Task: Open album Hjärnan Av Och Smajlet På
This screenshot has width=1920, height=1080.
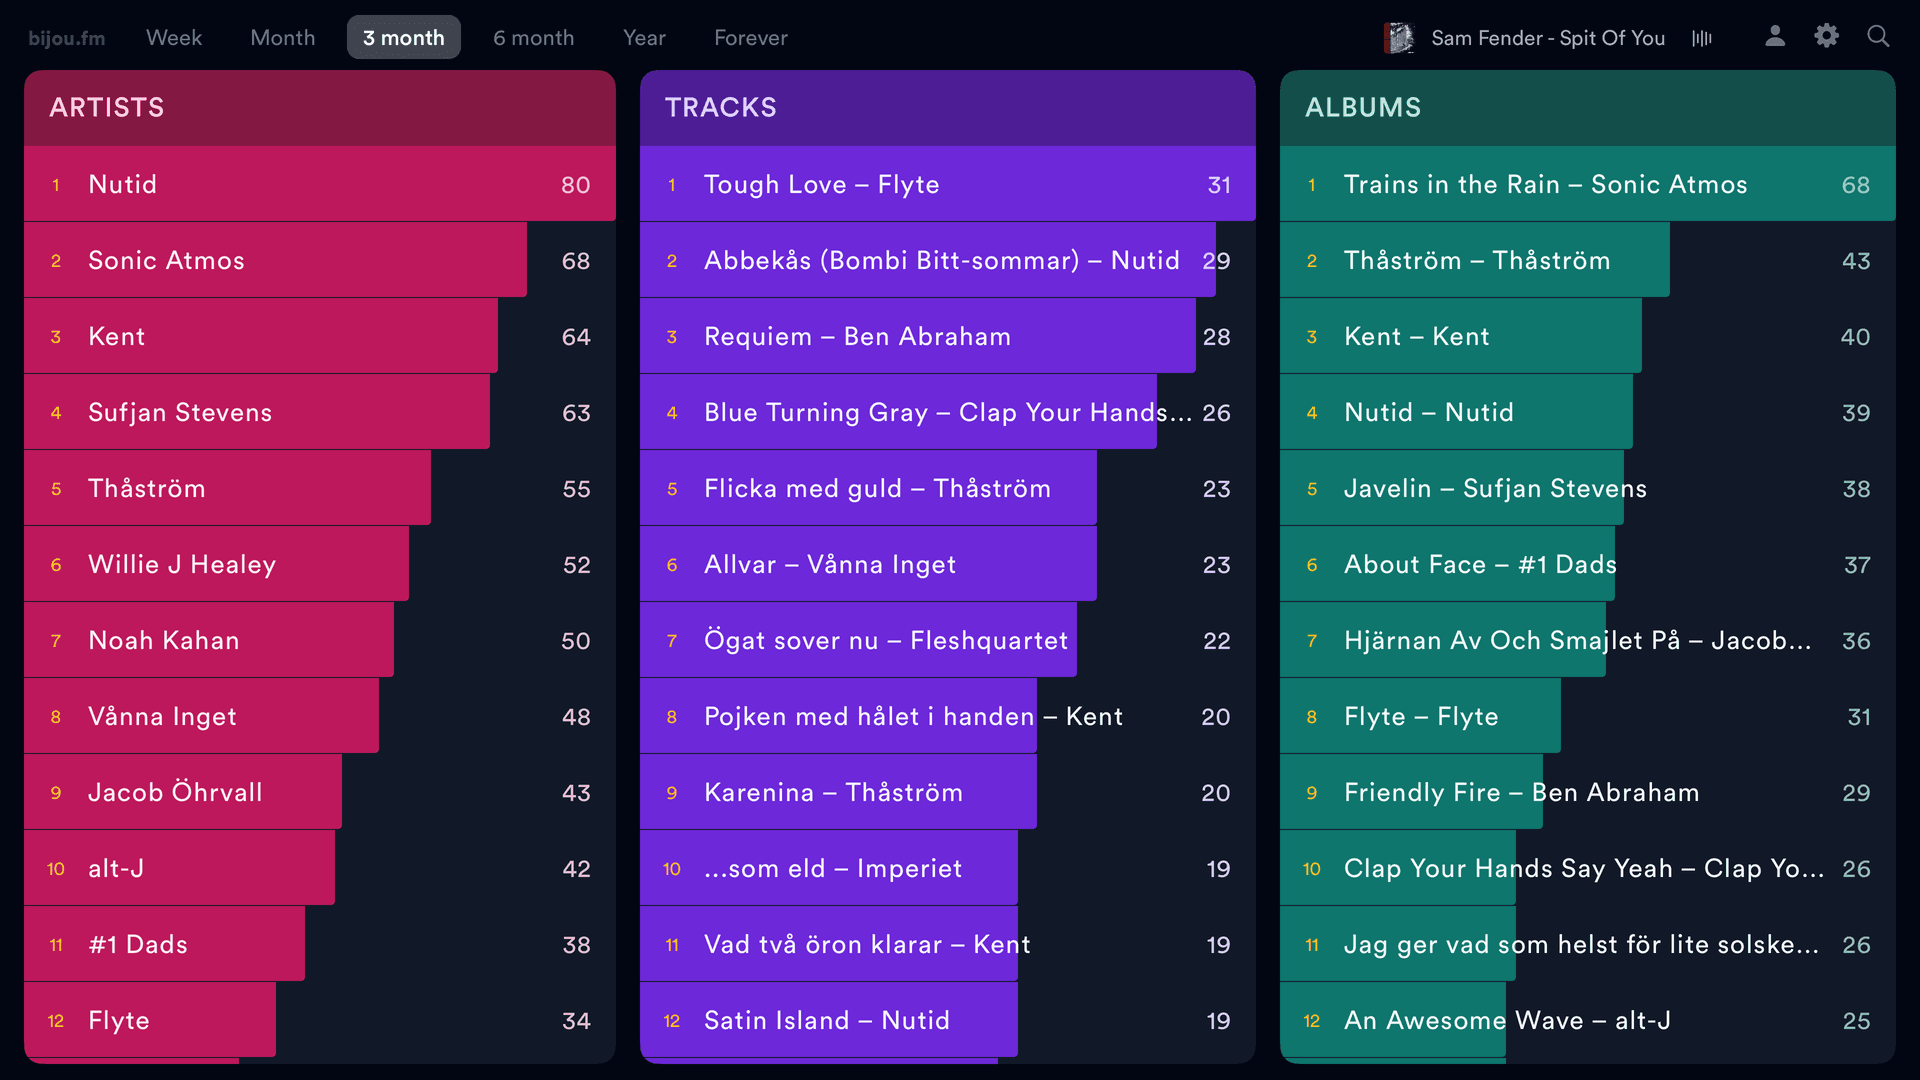Action: click(x=1588, y=640)
